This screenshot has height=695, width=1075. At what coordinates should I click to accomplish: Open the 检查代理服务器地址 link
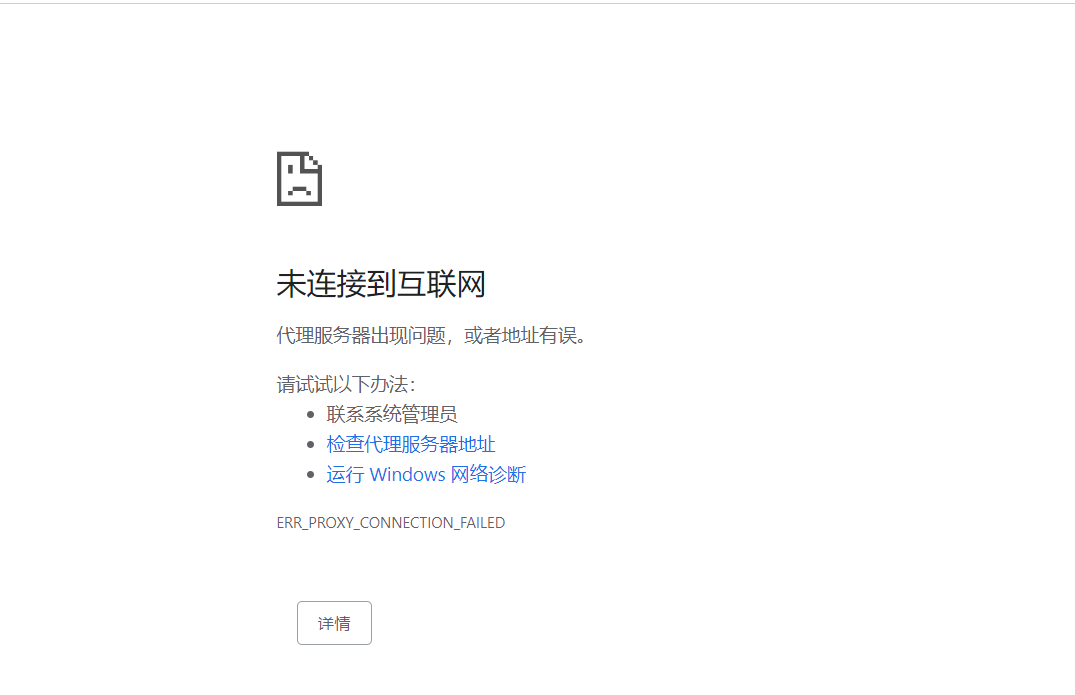(x=410, y=444)
